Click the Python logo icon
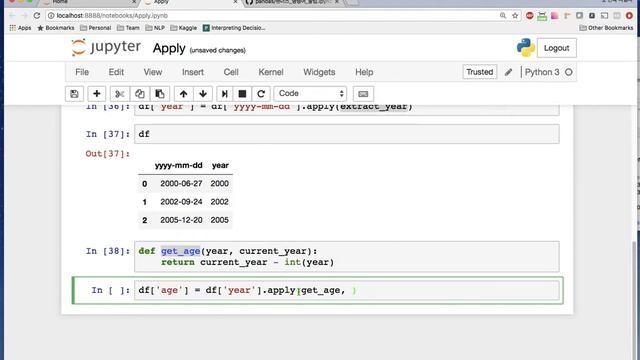 click(526, 48)
